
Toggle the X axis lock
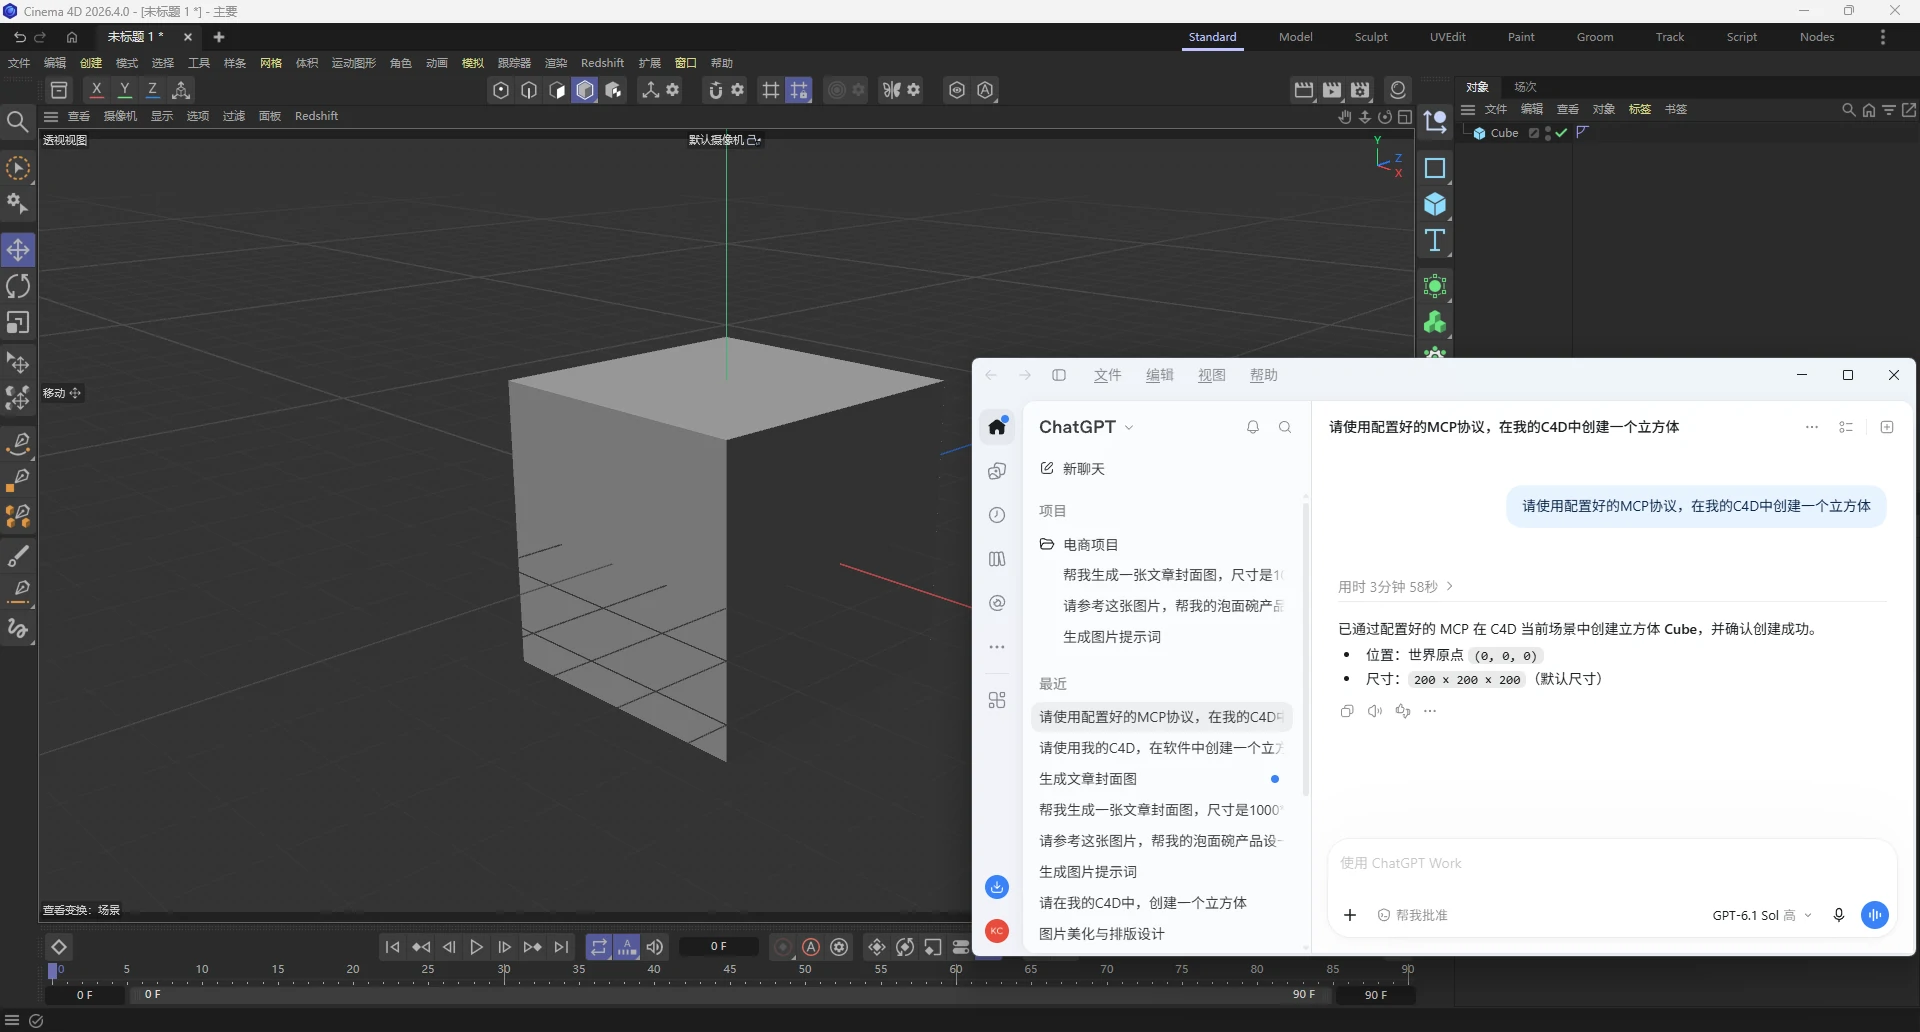96,90
